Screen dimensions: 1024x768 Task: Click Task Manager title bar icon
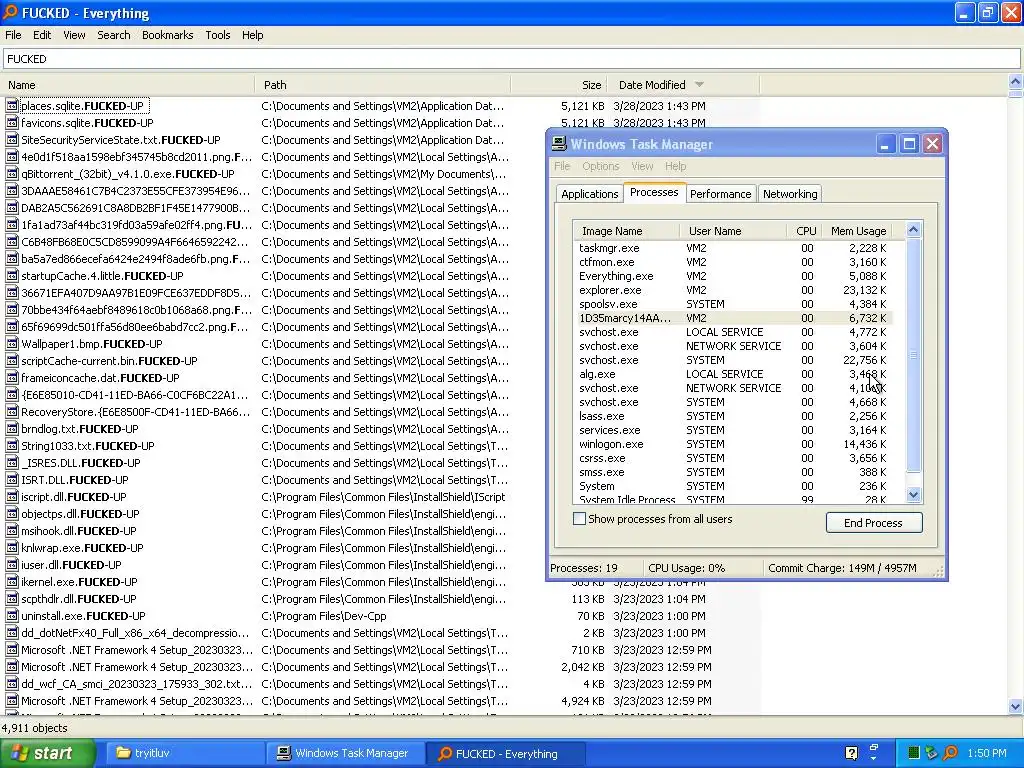pos(559,144)
